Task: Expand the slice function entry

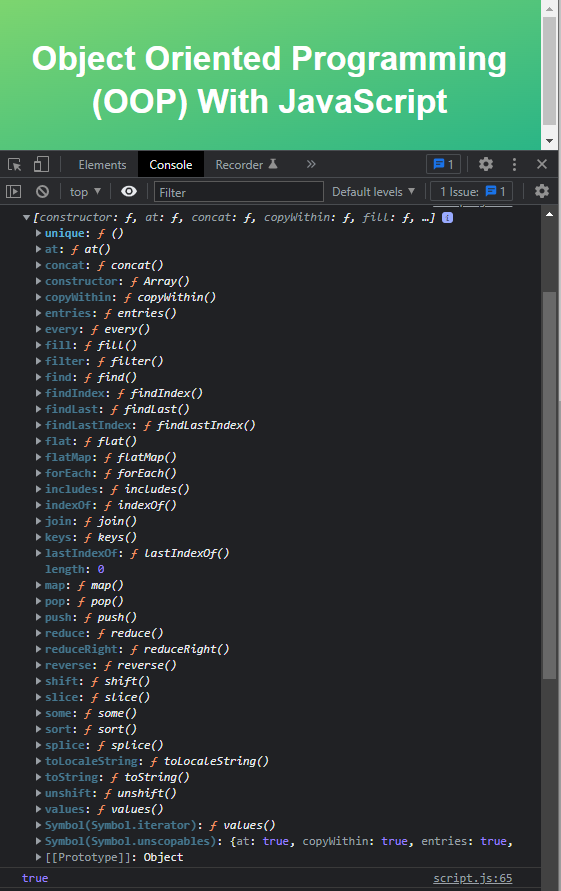Action: coord(38,697)
